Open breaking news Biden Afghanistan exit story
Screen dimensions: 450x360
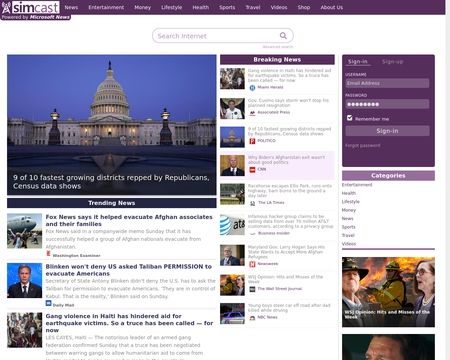coord(286,160)
